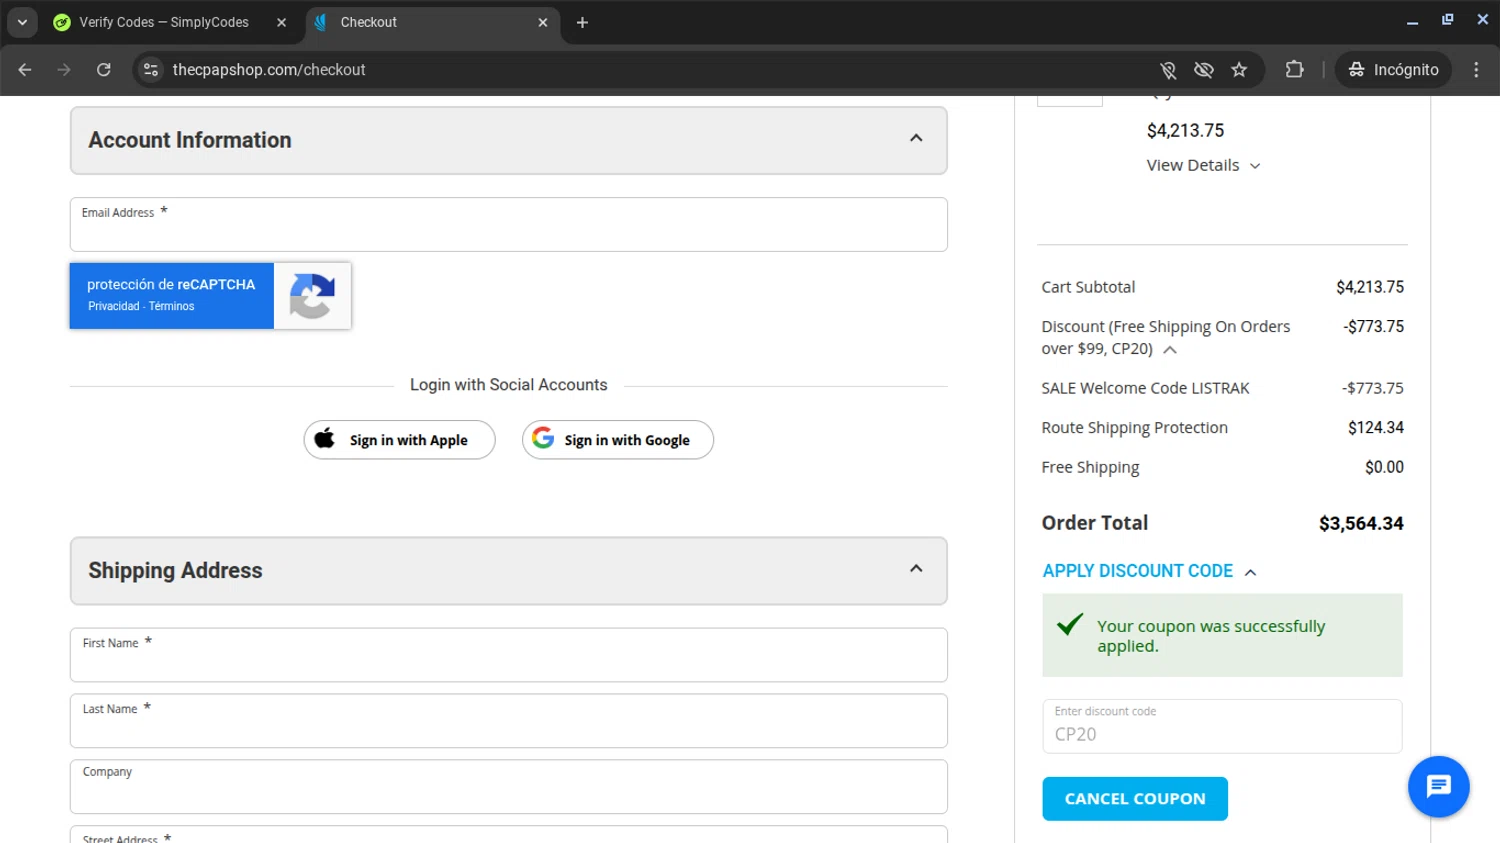Click the site information icon in address bar
1500x843 pixels.
(151, 70)
